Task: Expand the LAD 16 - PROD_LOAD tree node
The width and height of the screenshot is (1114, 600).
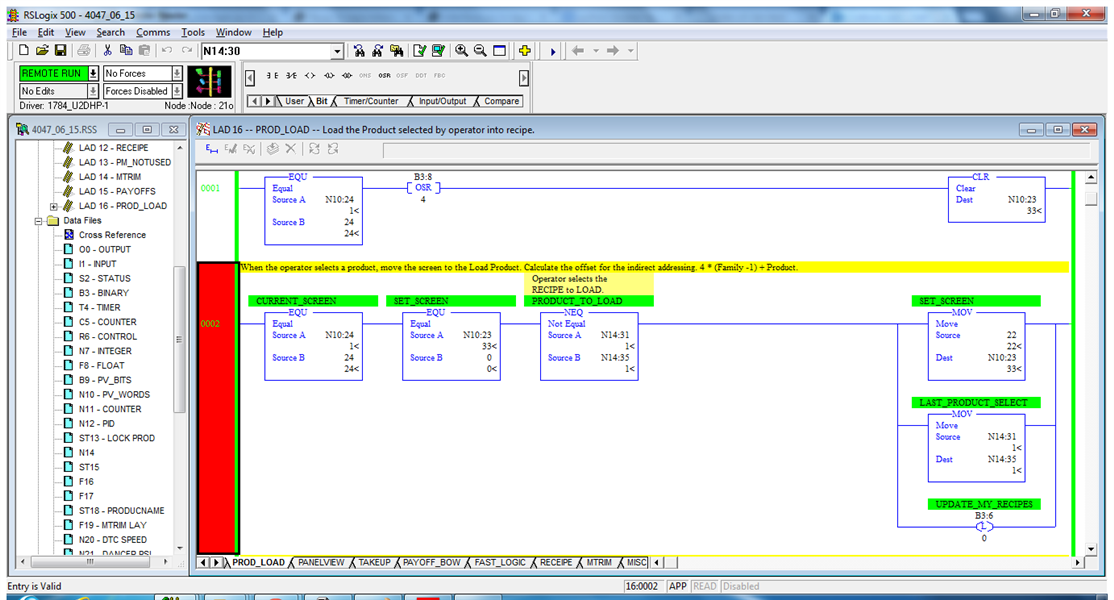Action: [x=54, y=206]
